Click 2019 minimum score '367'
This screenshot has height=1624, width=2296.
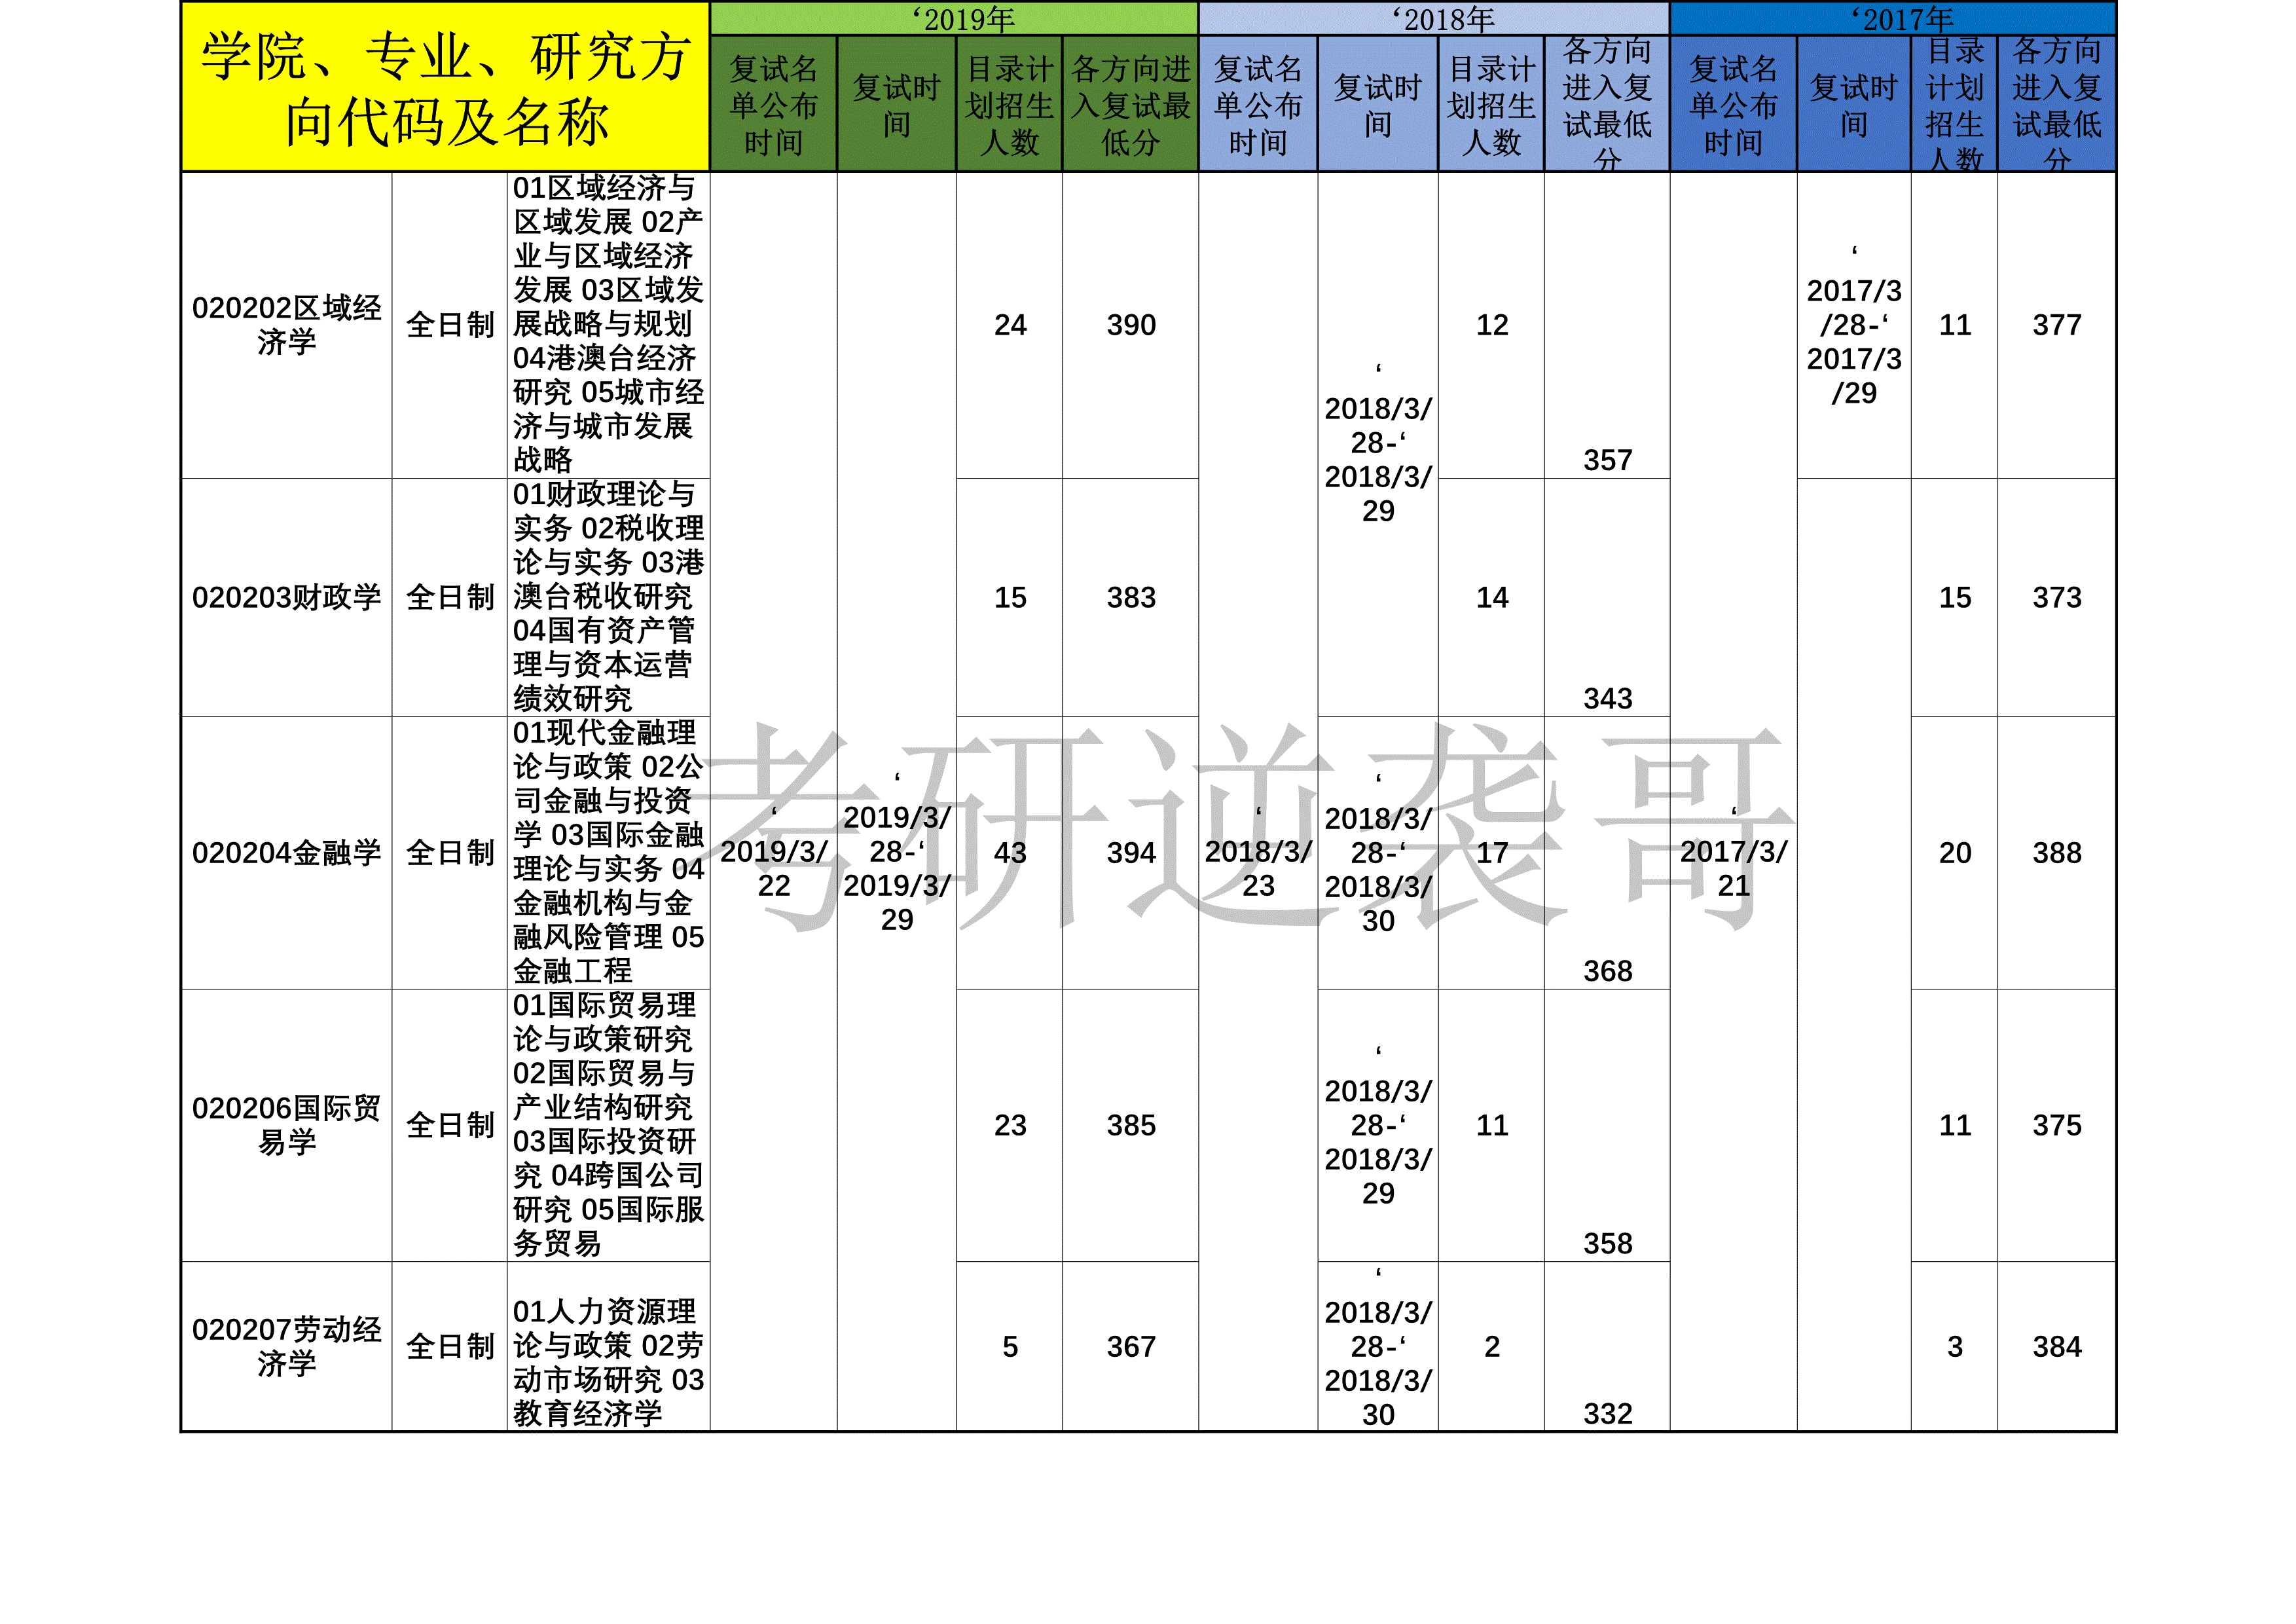point(1131,1347)
